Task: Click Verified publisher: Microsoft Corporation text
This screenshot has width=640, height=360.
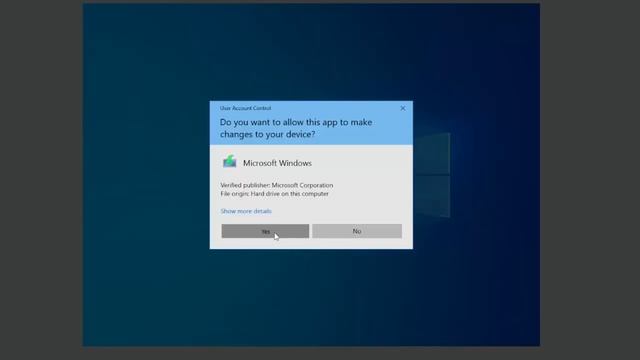Action: (x=277, y=185)
